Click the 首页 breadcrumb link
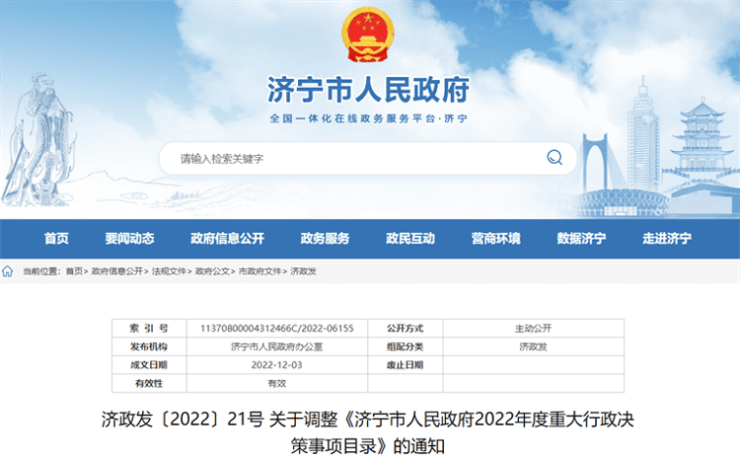 (74, 271)
